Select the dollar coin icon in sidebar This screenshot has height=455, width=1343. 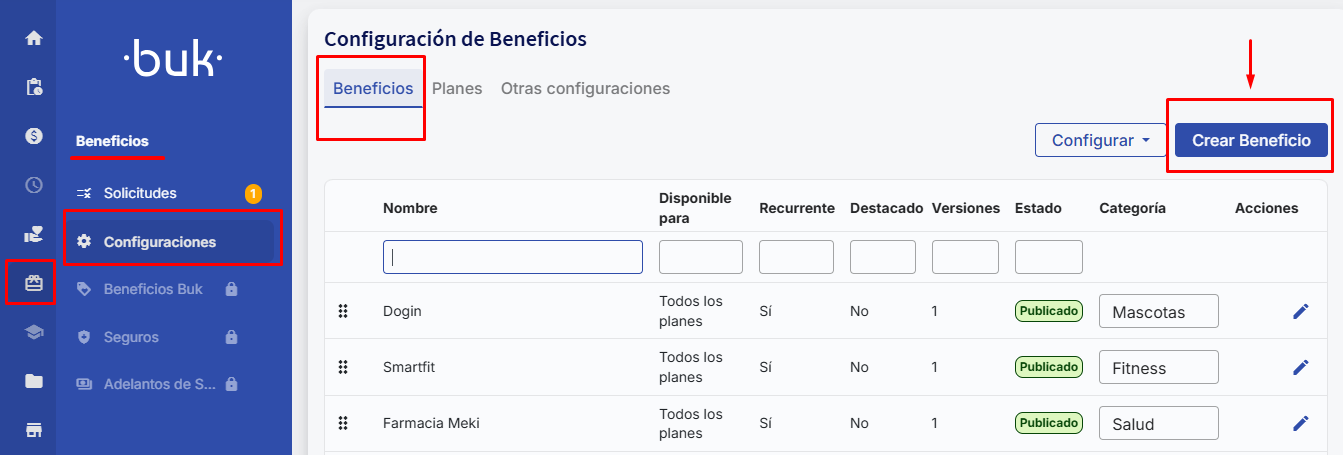coord(34,136)
